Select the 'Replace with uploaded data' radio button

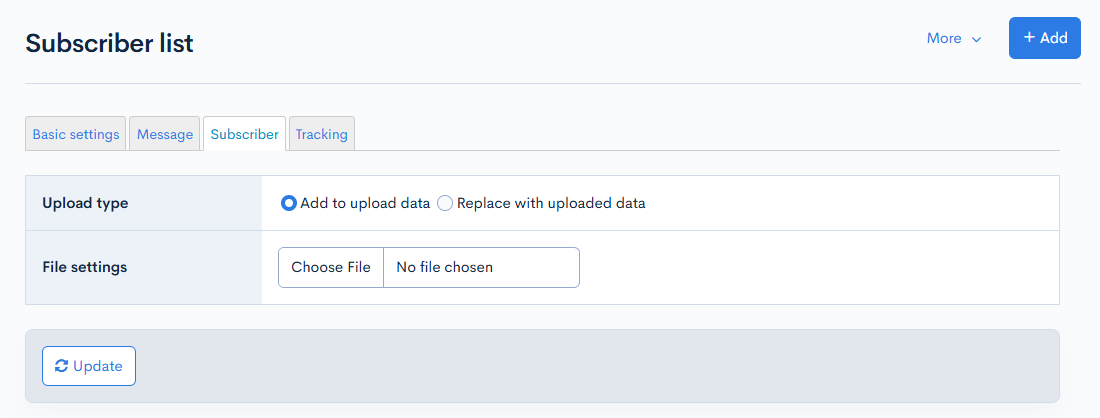445,203
